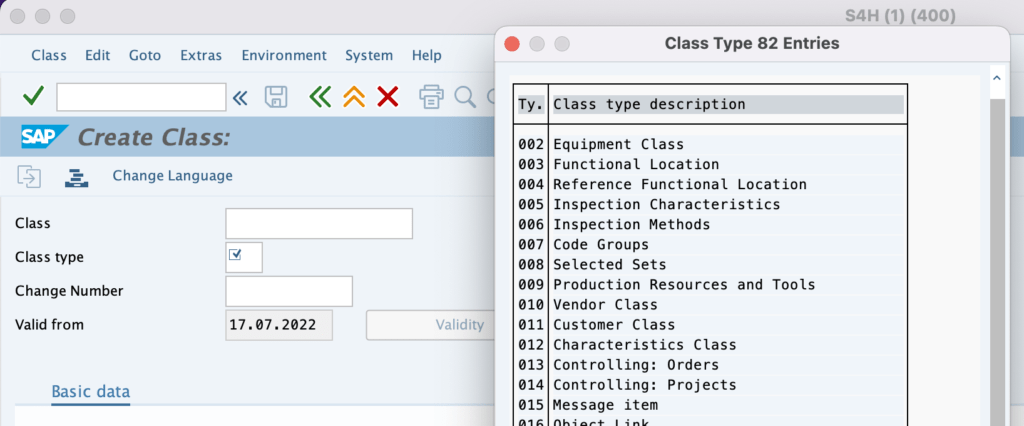Viewport: 1024px width, 426px height.
Task: Click the SAP logo
Action: tap(44, 137)
